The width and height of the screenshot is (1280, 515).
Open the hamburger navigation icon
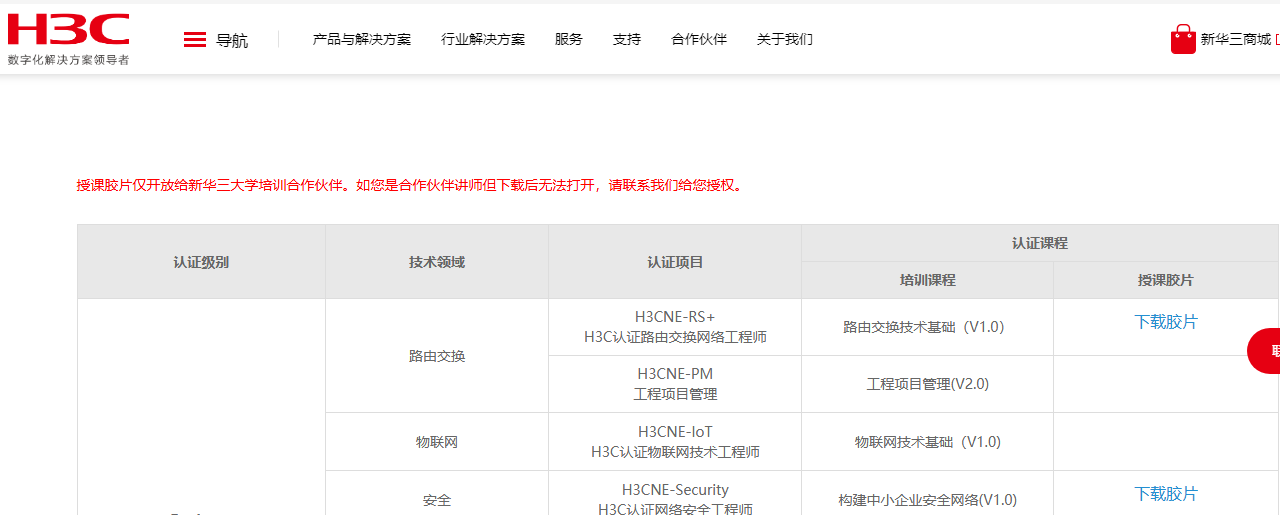coord(195,40)
